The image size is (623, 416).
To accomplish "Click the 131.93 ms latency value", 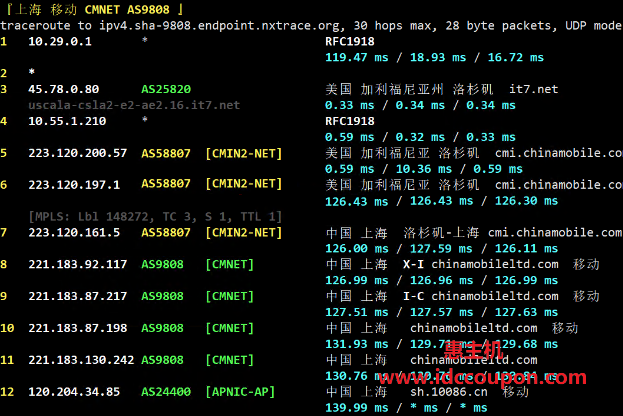I will [x=357, y=344].
